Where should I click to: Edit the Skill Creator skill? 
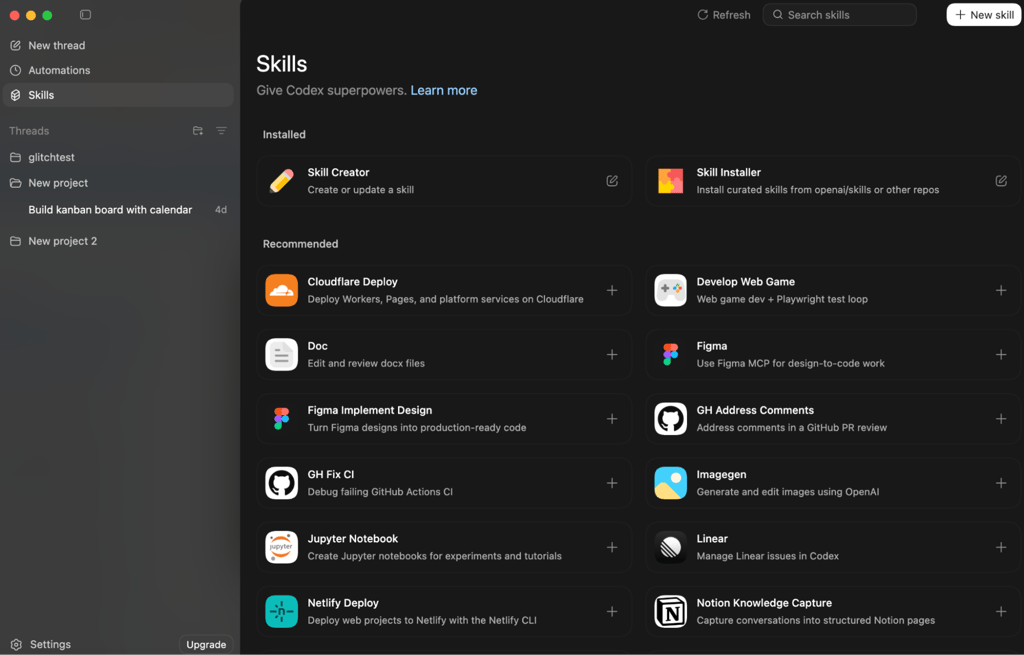pos(612,181)
